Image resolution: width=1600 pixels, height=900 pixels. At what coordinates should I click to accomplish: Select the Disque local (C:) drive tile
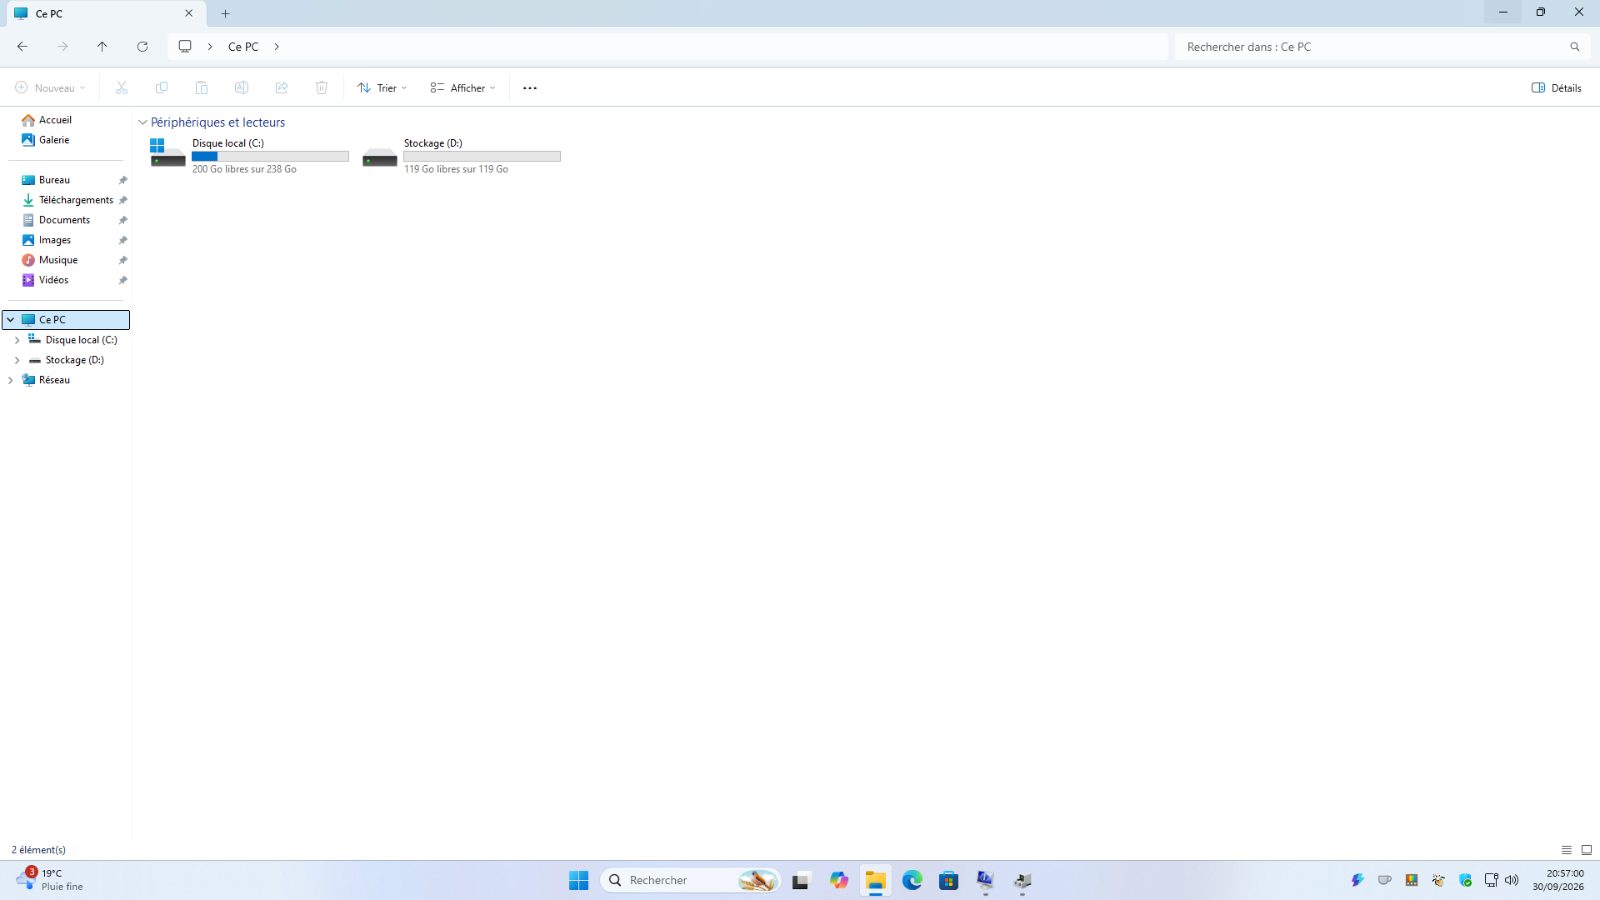tap(249, 156)
